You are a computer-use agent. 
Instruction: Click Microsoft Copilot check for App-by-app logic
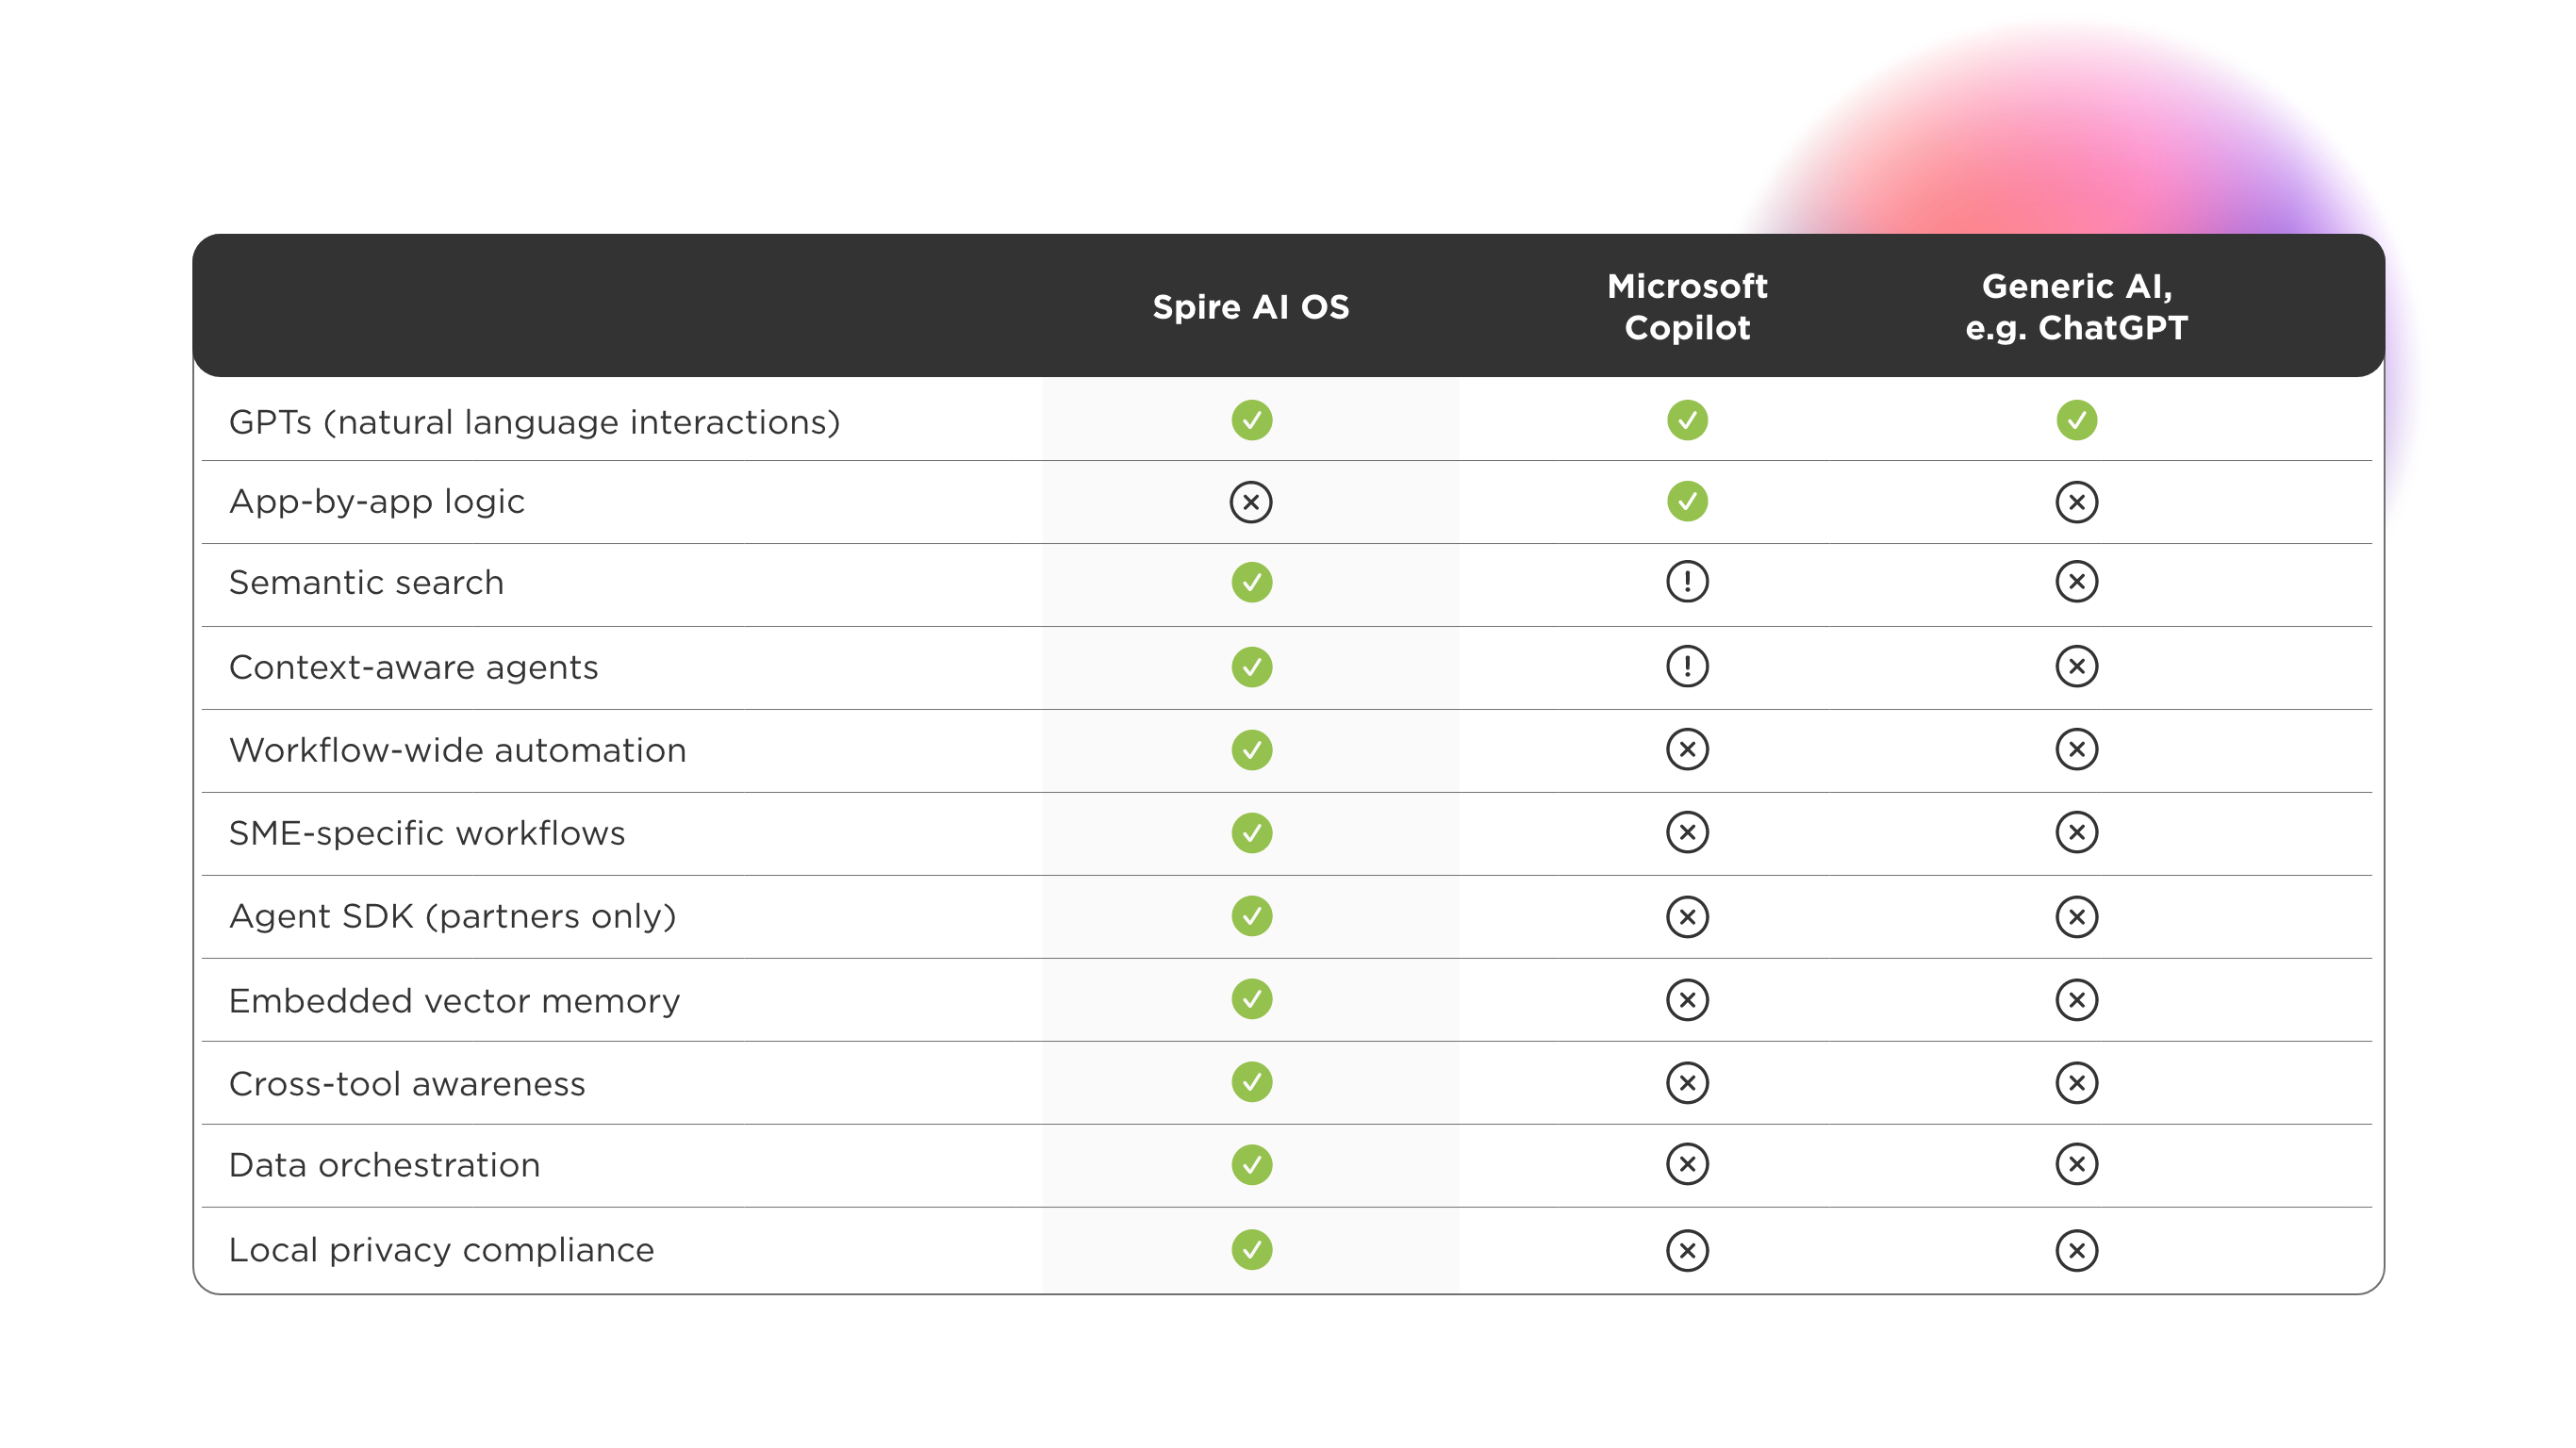tap(1687, 502)
